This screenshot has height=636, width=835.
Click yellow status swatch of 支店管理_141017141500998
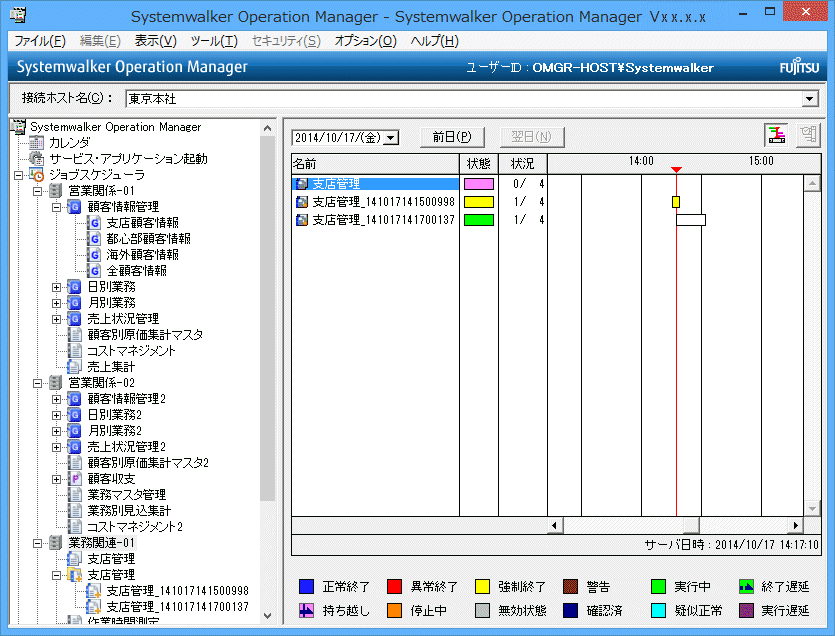(x=479, y=202)
